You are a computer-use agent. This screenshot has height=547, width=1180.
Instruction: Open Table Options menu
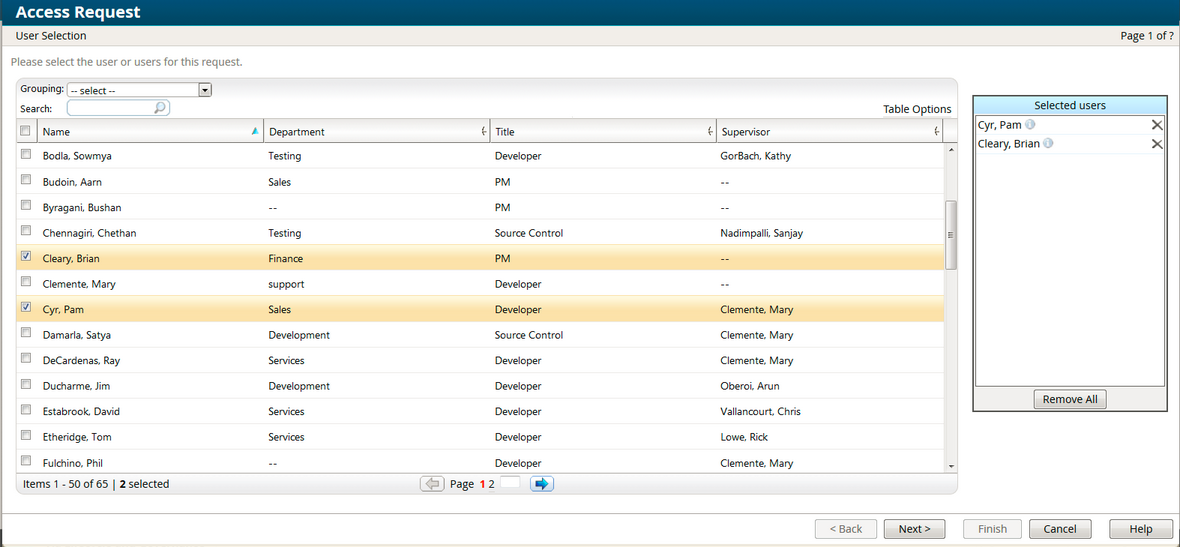click(x=917, y=109)
